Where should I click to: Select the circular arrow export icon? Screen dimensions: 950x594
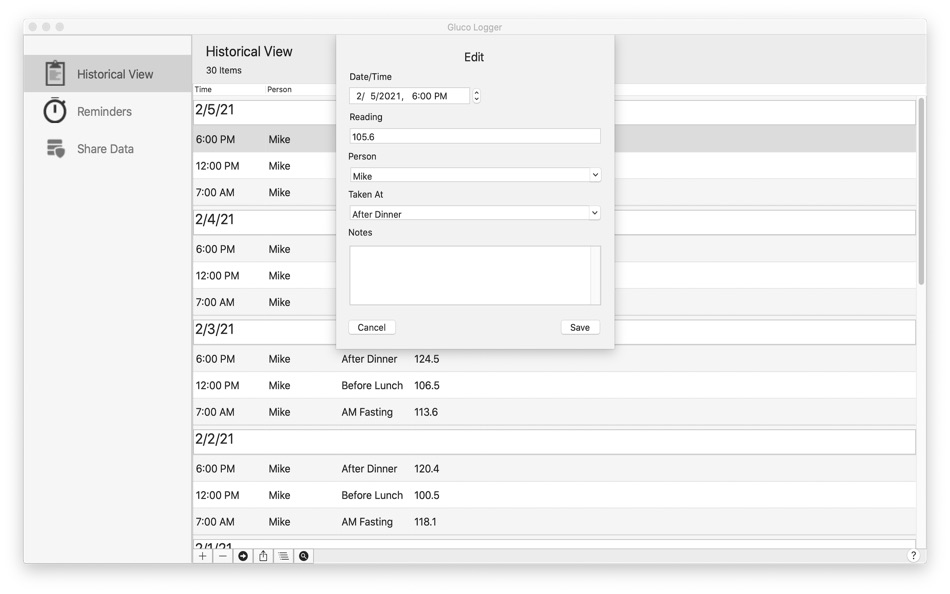[242, 556]
